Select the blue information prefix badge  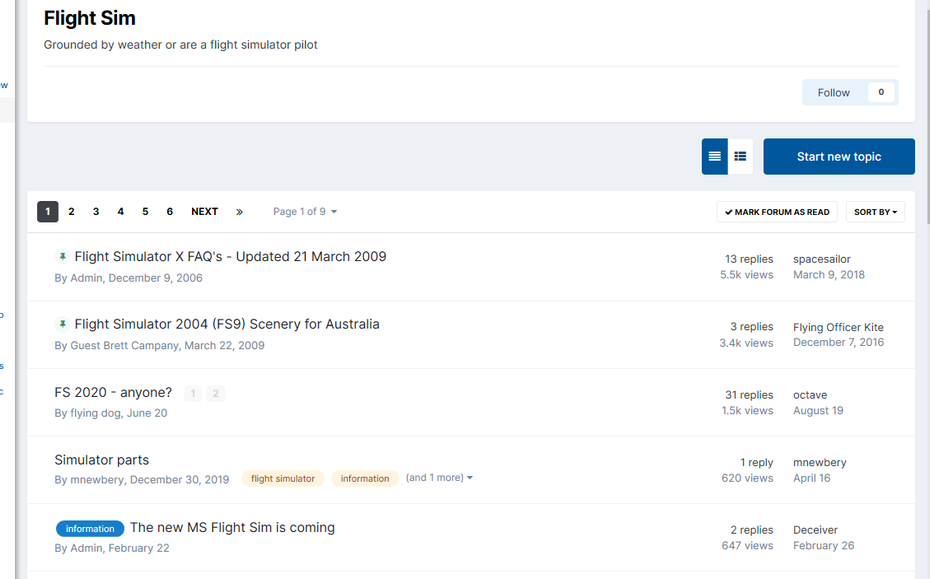click(90, 529)
